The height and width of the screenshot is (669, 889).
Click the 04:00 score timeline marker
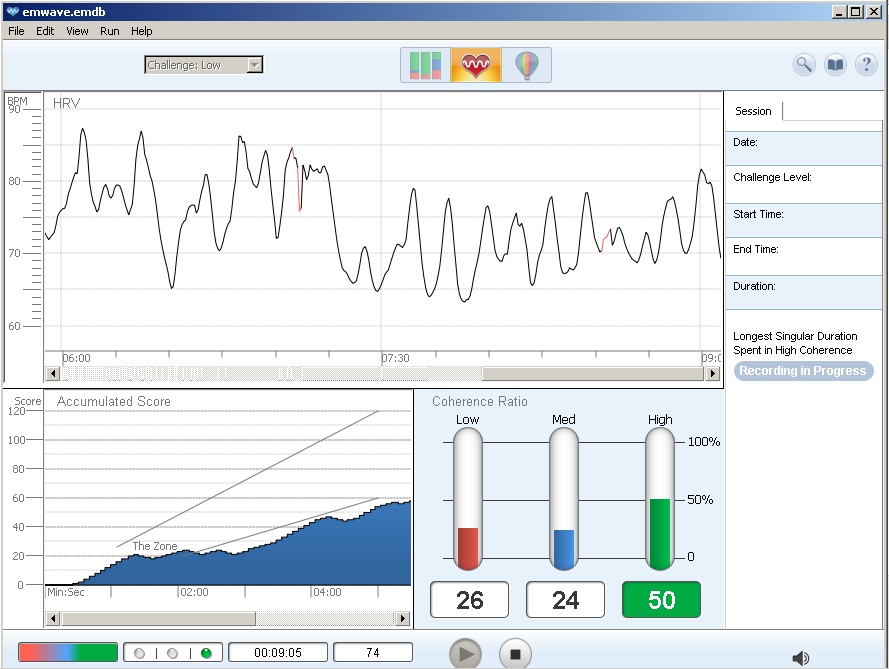[x=327, y=592]
